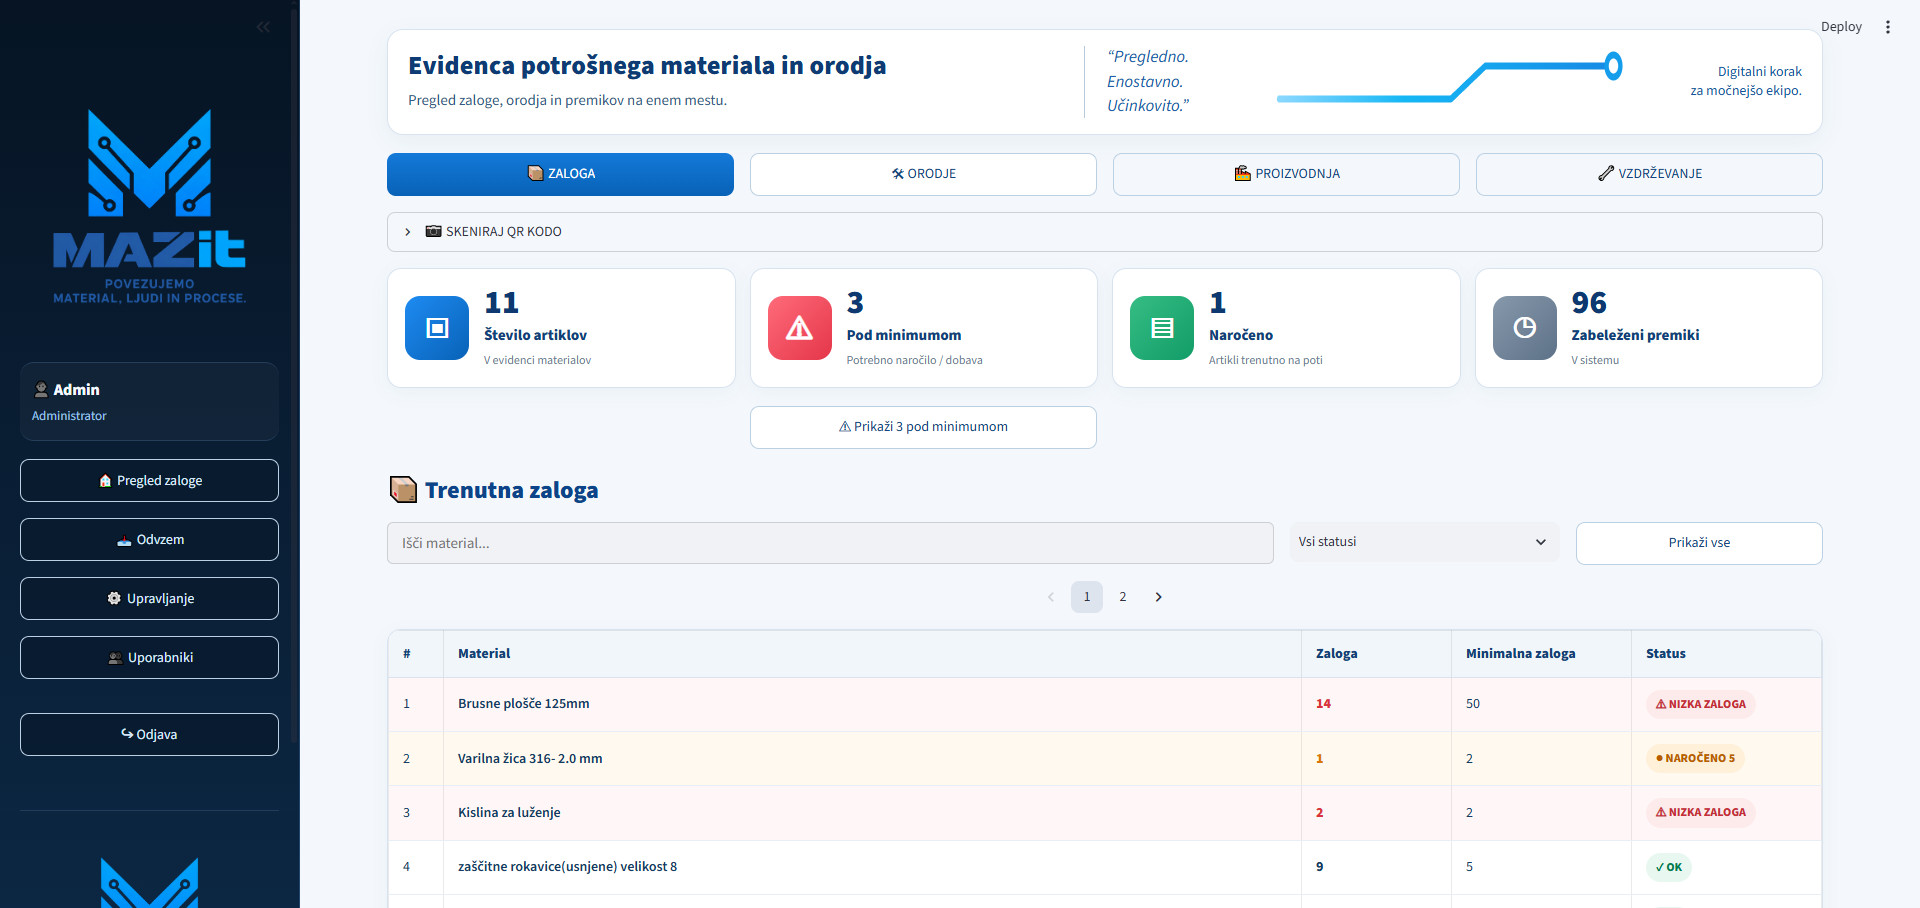Open the PROIZVODNJA tab

1286,174
